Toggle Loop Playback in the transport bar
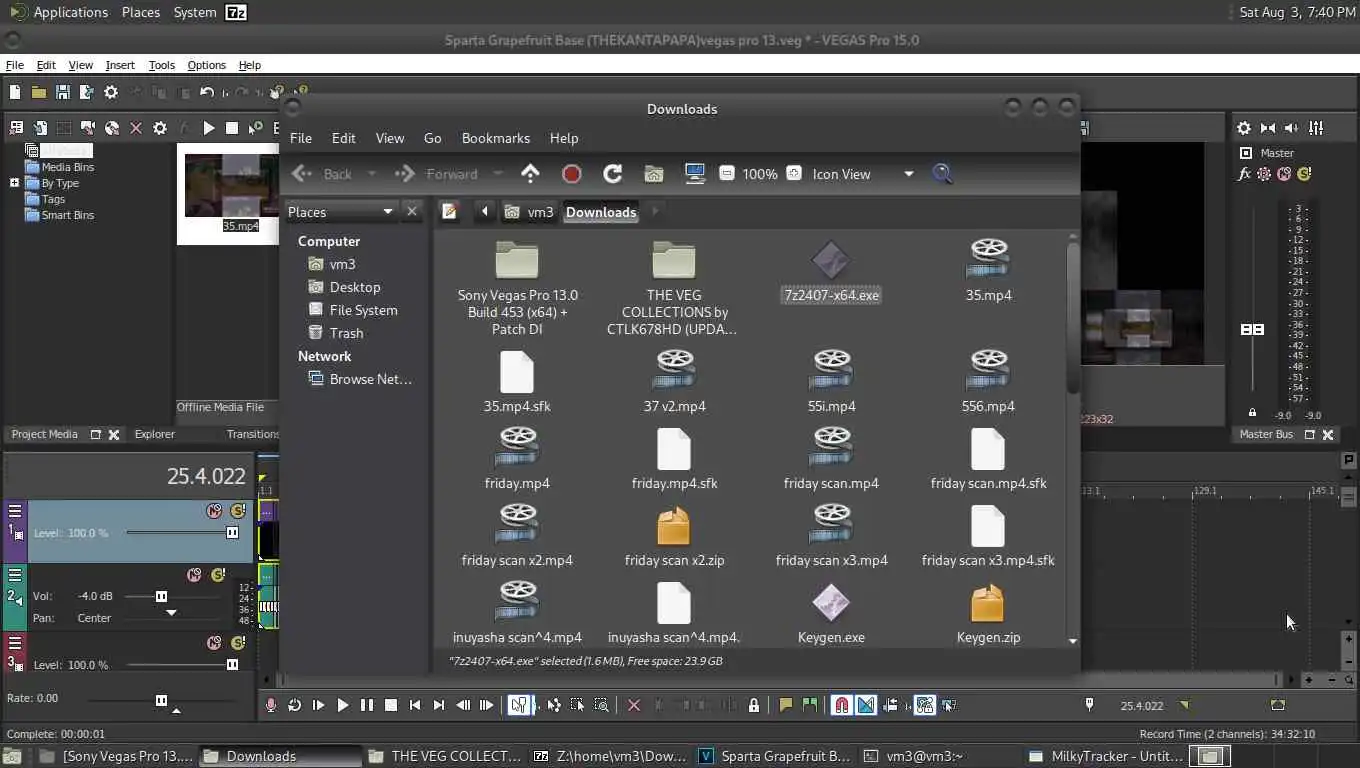This screenshot has height=768, width=1360. 295,705
